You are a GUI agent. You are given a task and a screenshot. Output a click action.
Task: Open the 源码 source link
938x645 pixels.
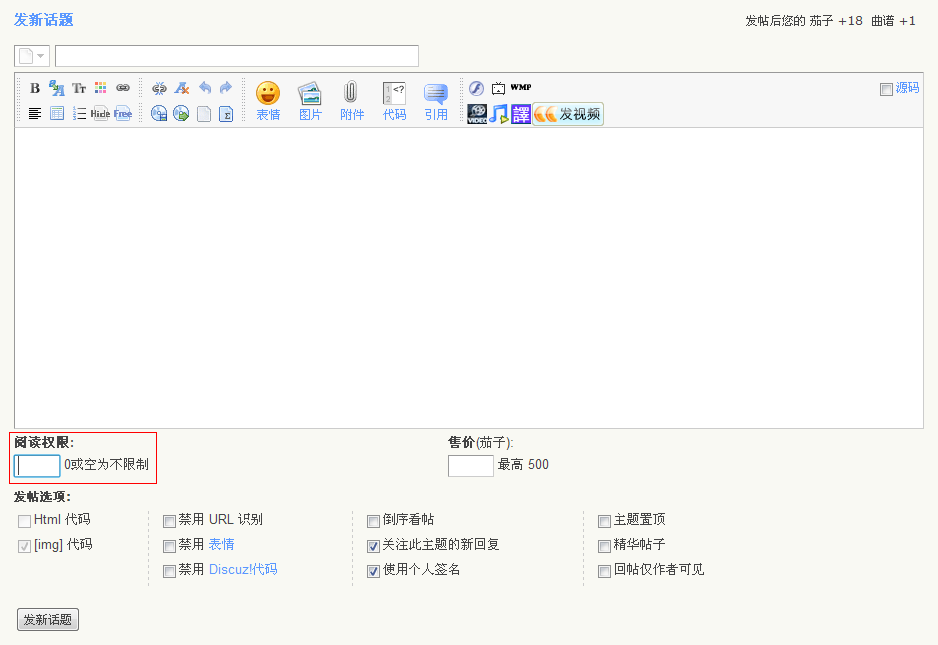click(907, 88)
